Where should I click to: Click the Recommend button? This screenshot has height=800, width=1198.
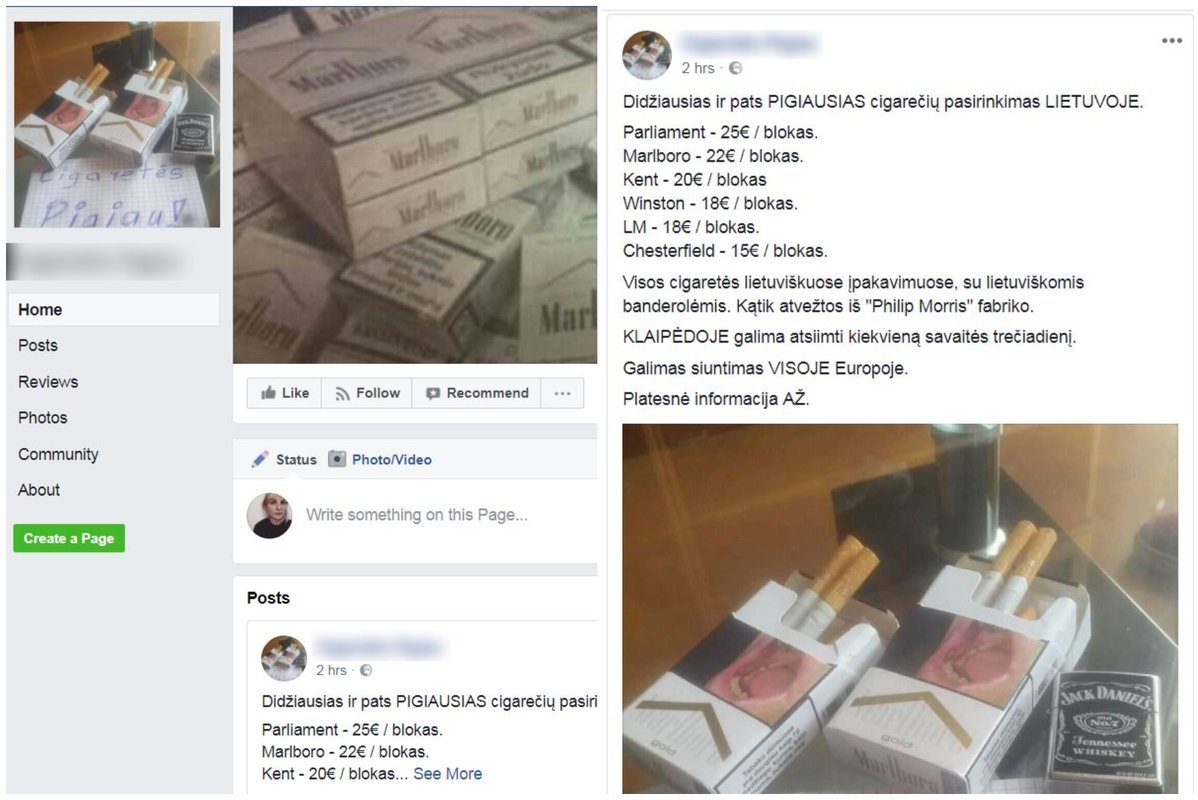click(477, 393)
